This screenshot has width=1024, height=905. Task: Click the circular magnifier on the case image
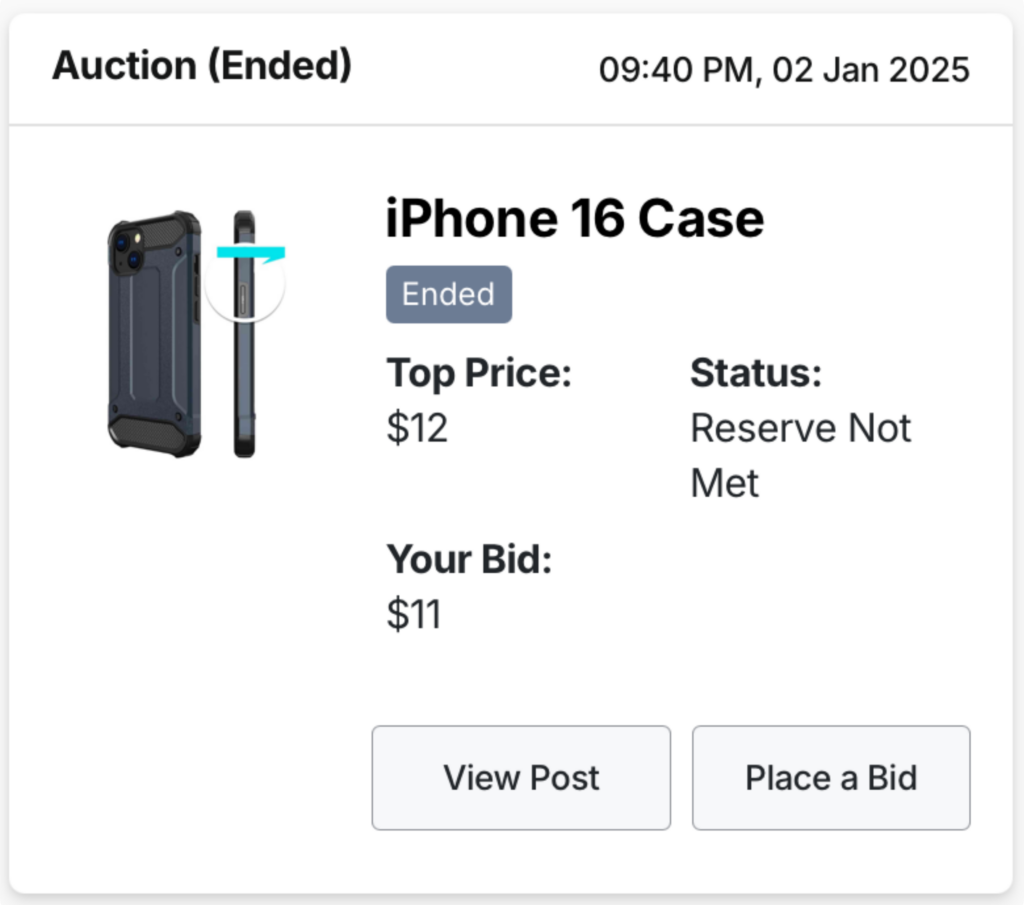245,283
